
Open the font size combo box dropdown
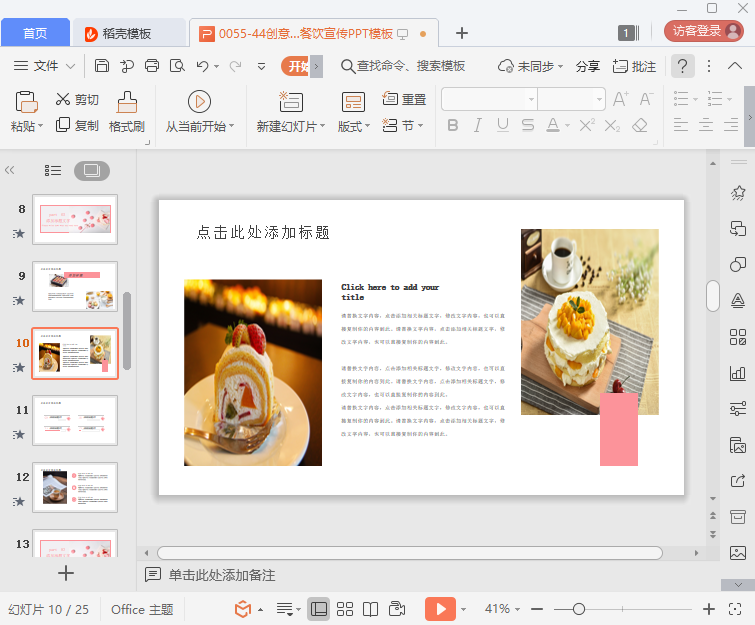[599, 99]
